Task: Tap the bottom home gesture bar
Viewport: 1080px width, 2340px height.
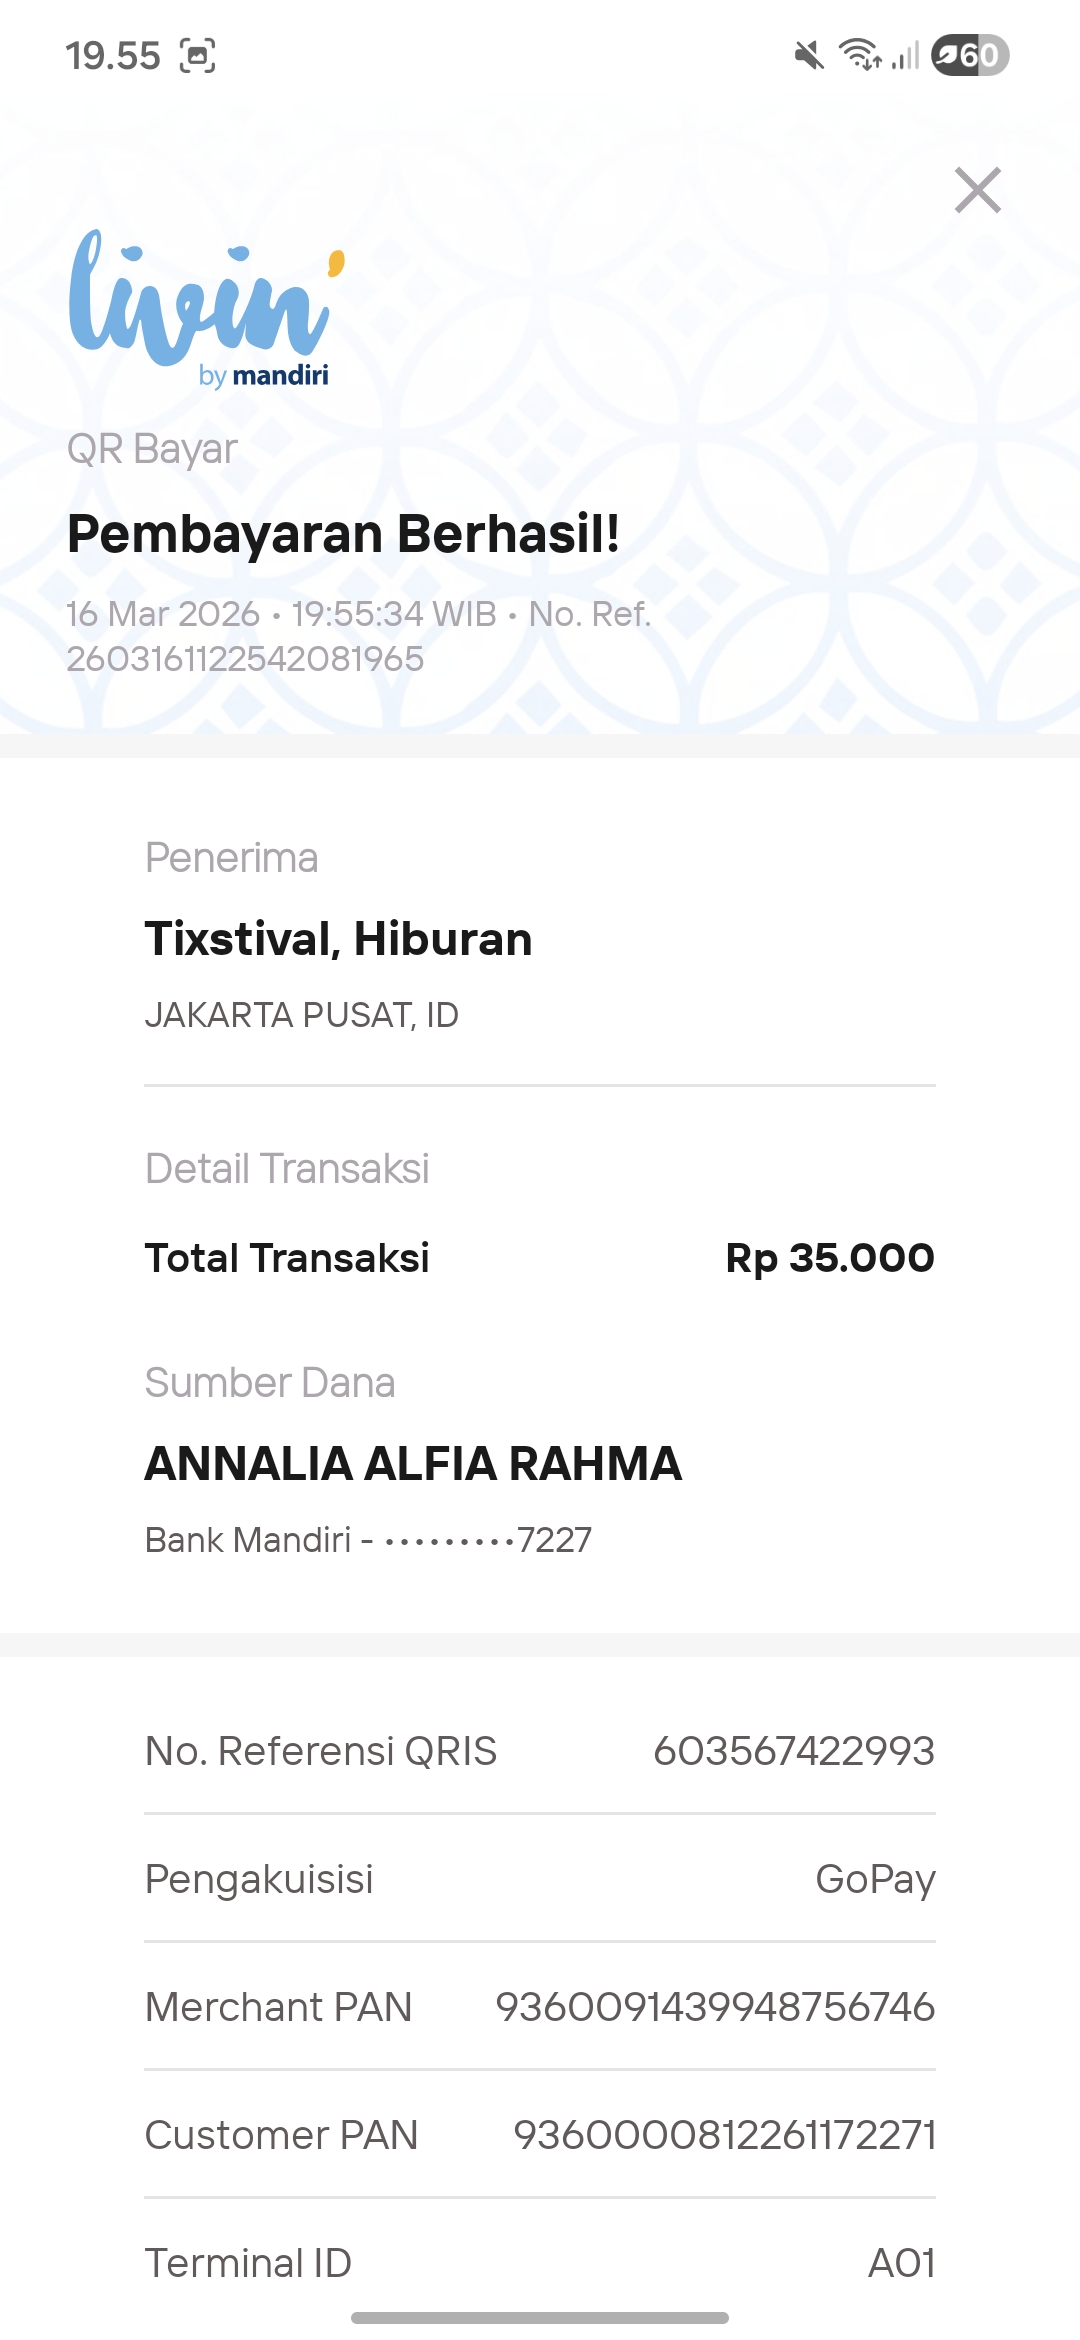Action: pos(540,2318)
